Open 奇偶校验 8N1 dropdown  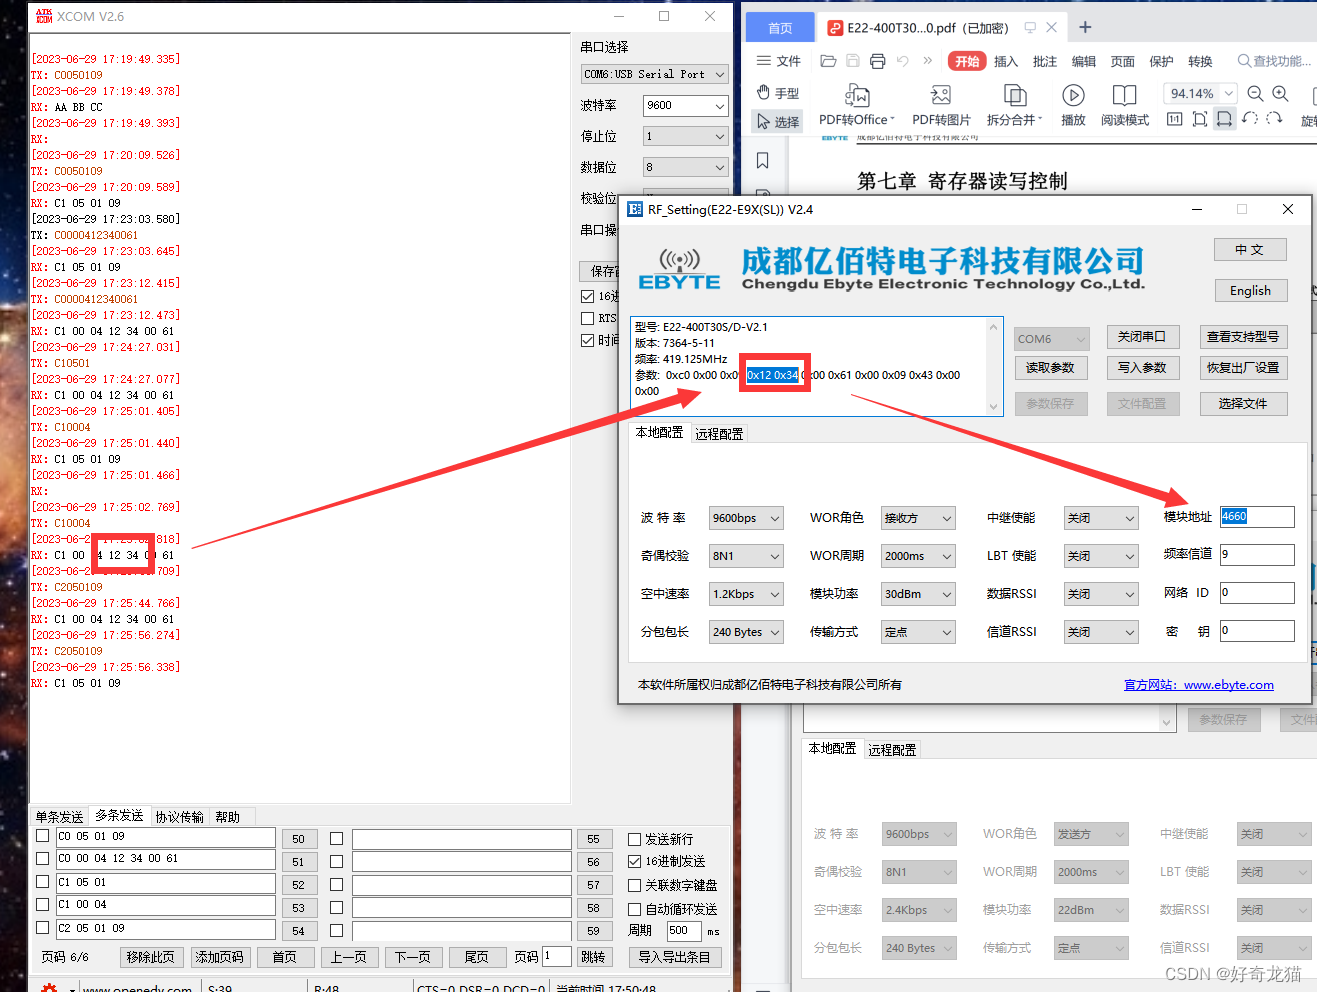[746, 556]
